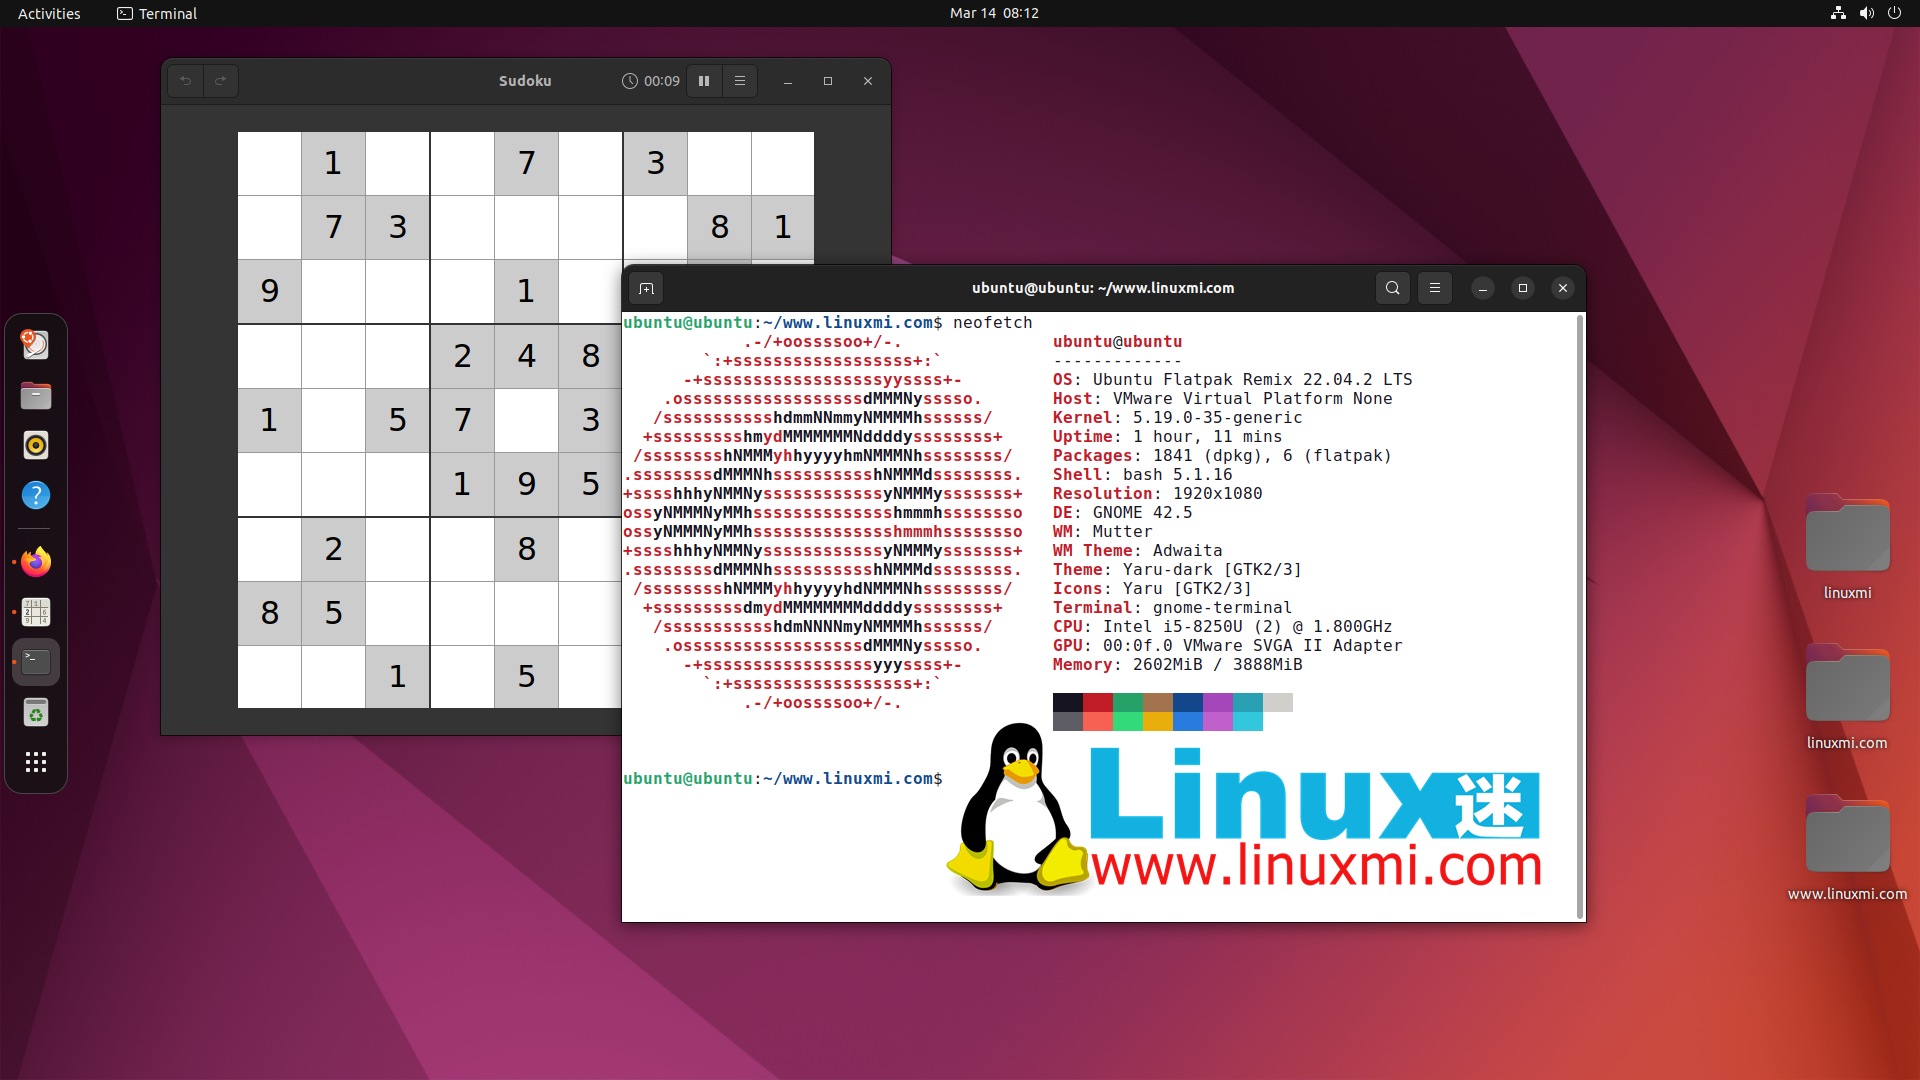This screenshot has width=1920, height=1080.
Task: Open the Sudoku hamburger menu
Action: coord(740,81)
